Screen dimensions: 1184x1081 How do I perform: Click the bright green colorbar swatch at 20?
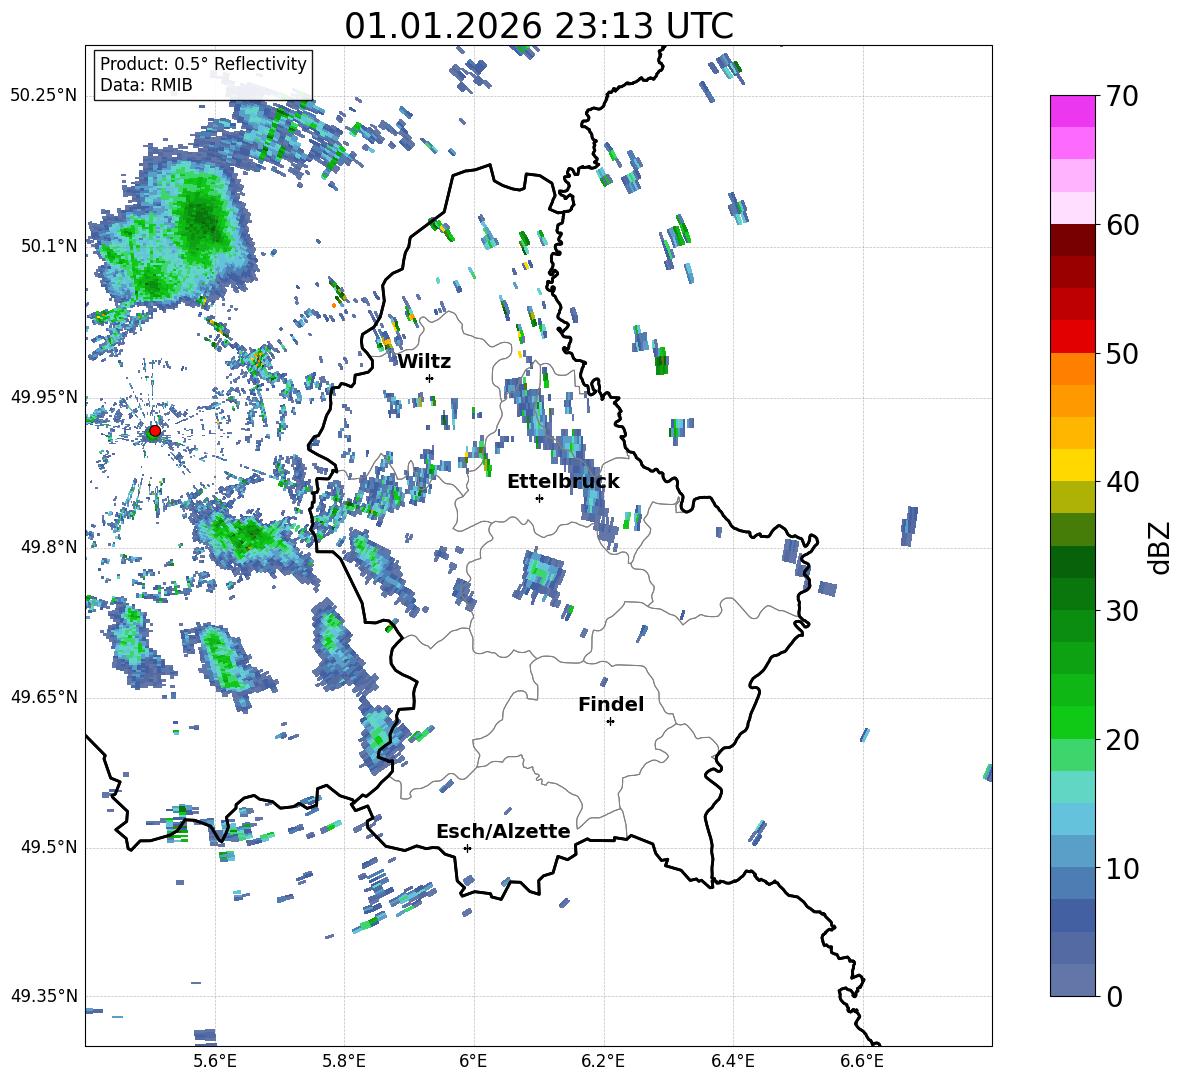[1072, 723]
